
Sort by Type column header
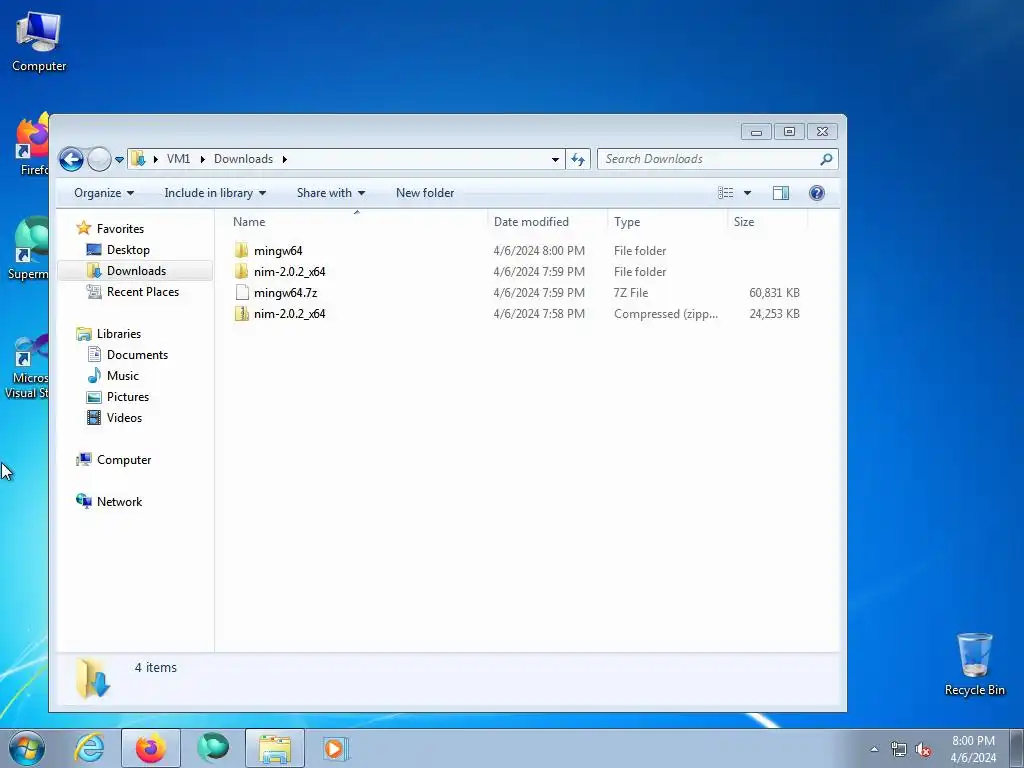(667, 222)
